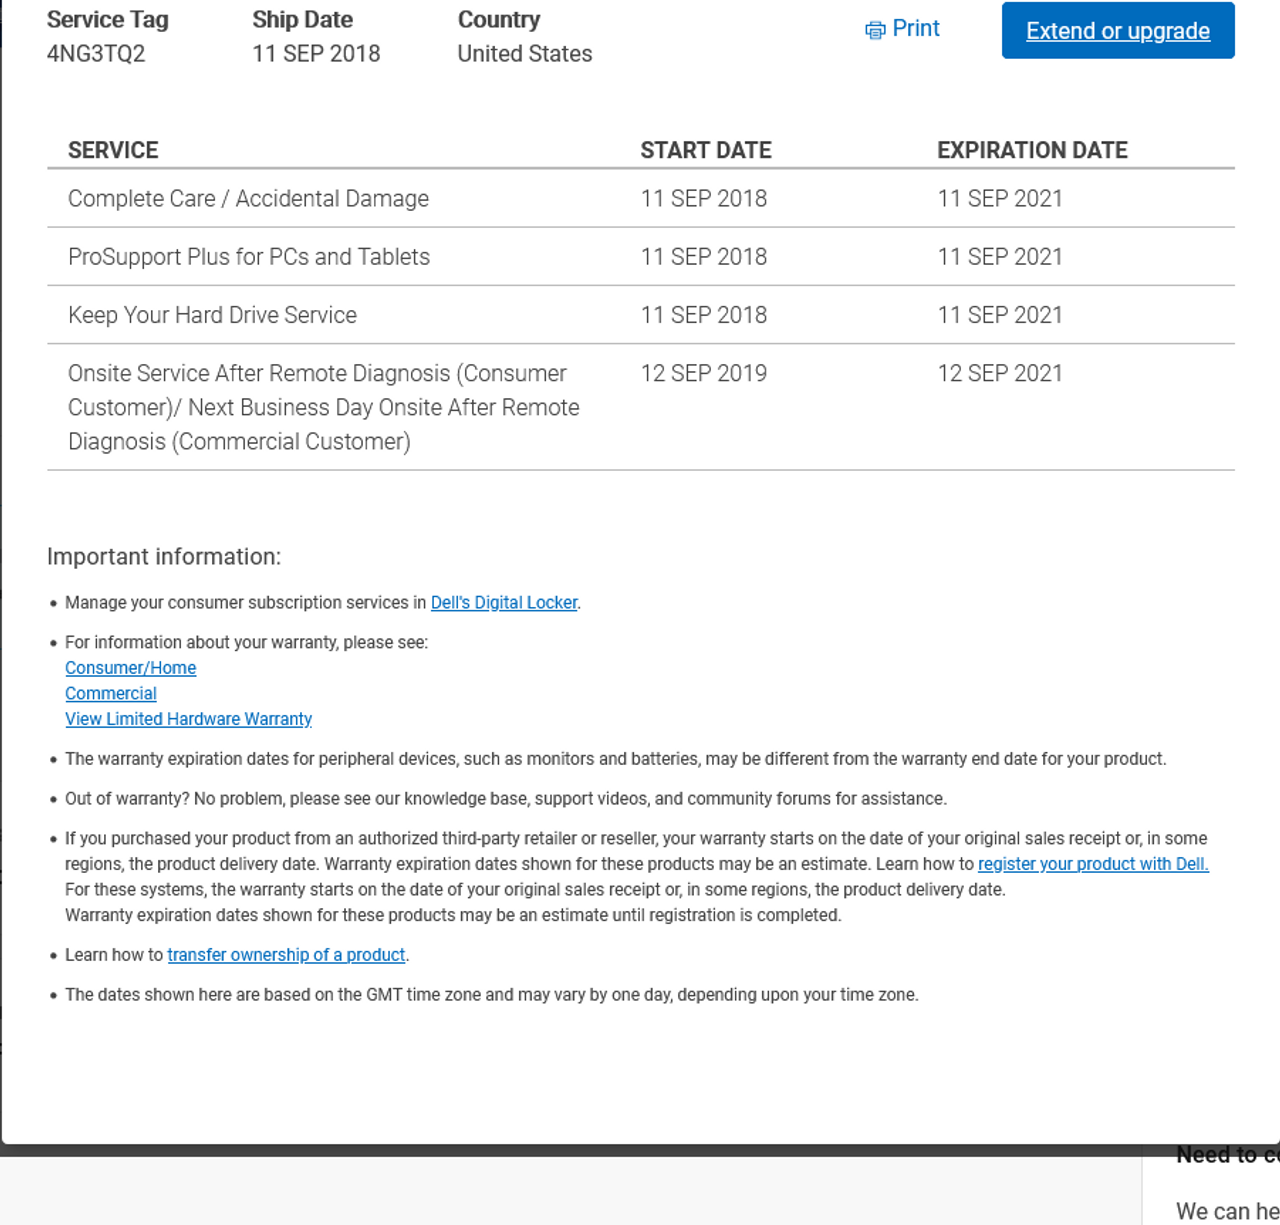Select the Keep Your Hard Drive Service row
This screenshot has height=1225, width=1280.
(212, 315)
